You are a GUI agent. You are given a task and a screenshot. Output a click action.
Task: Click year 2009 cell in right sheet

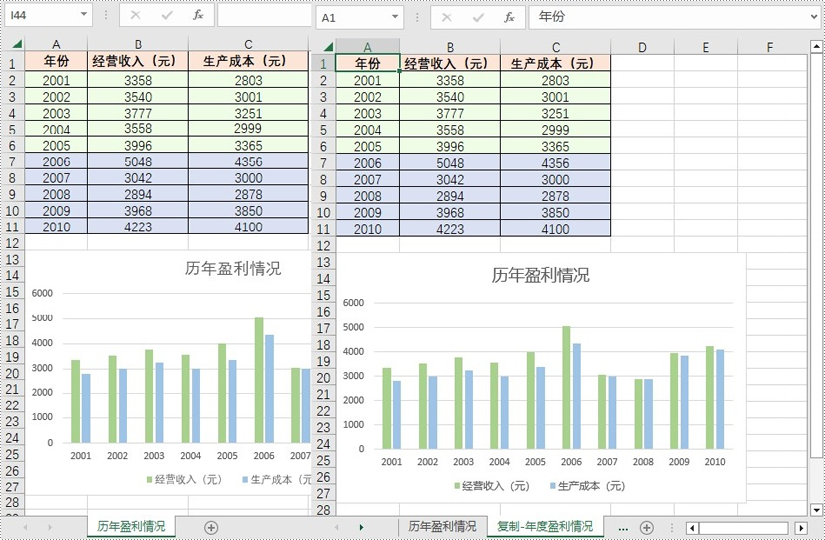click(368, 213)
